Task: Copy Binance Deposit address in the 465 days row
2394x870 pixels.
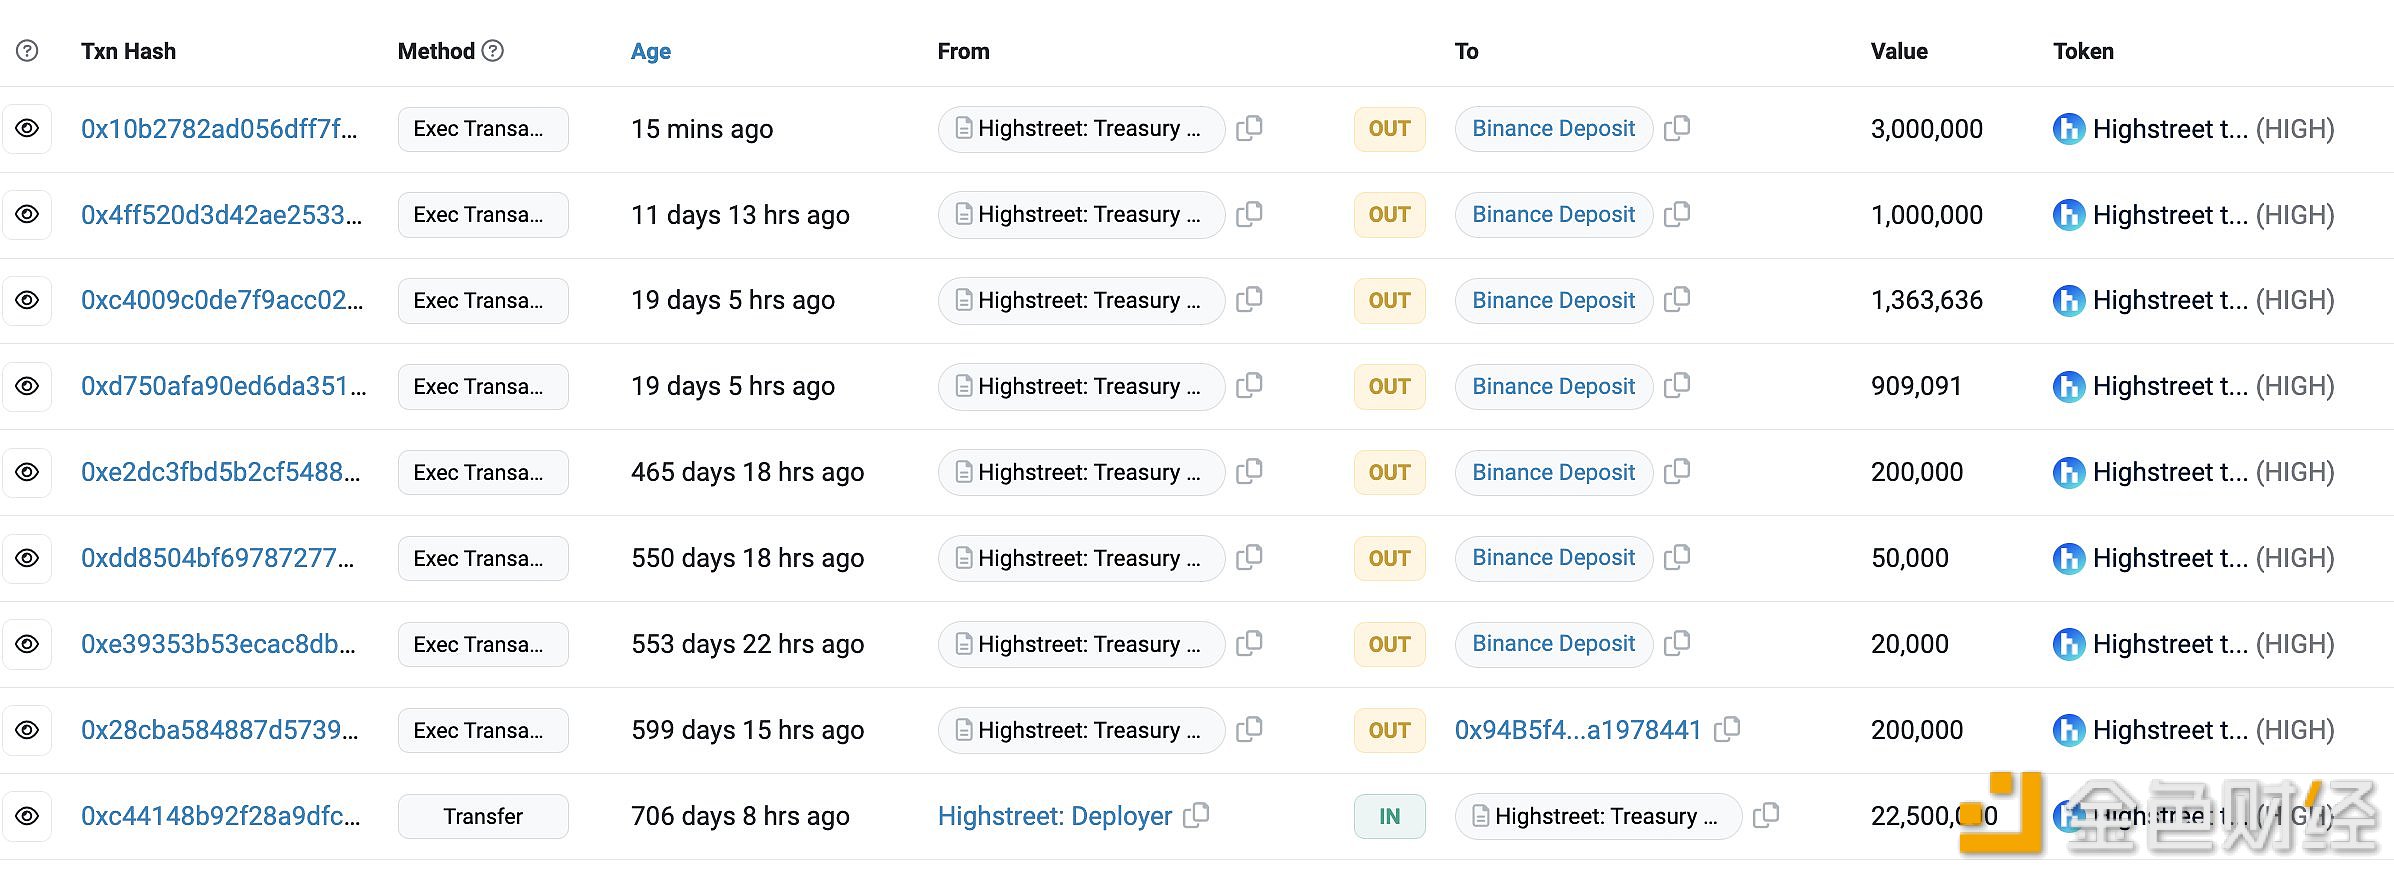Action: tap(1677, 471)
